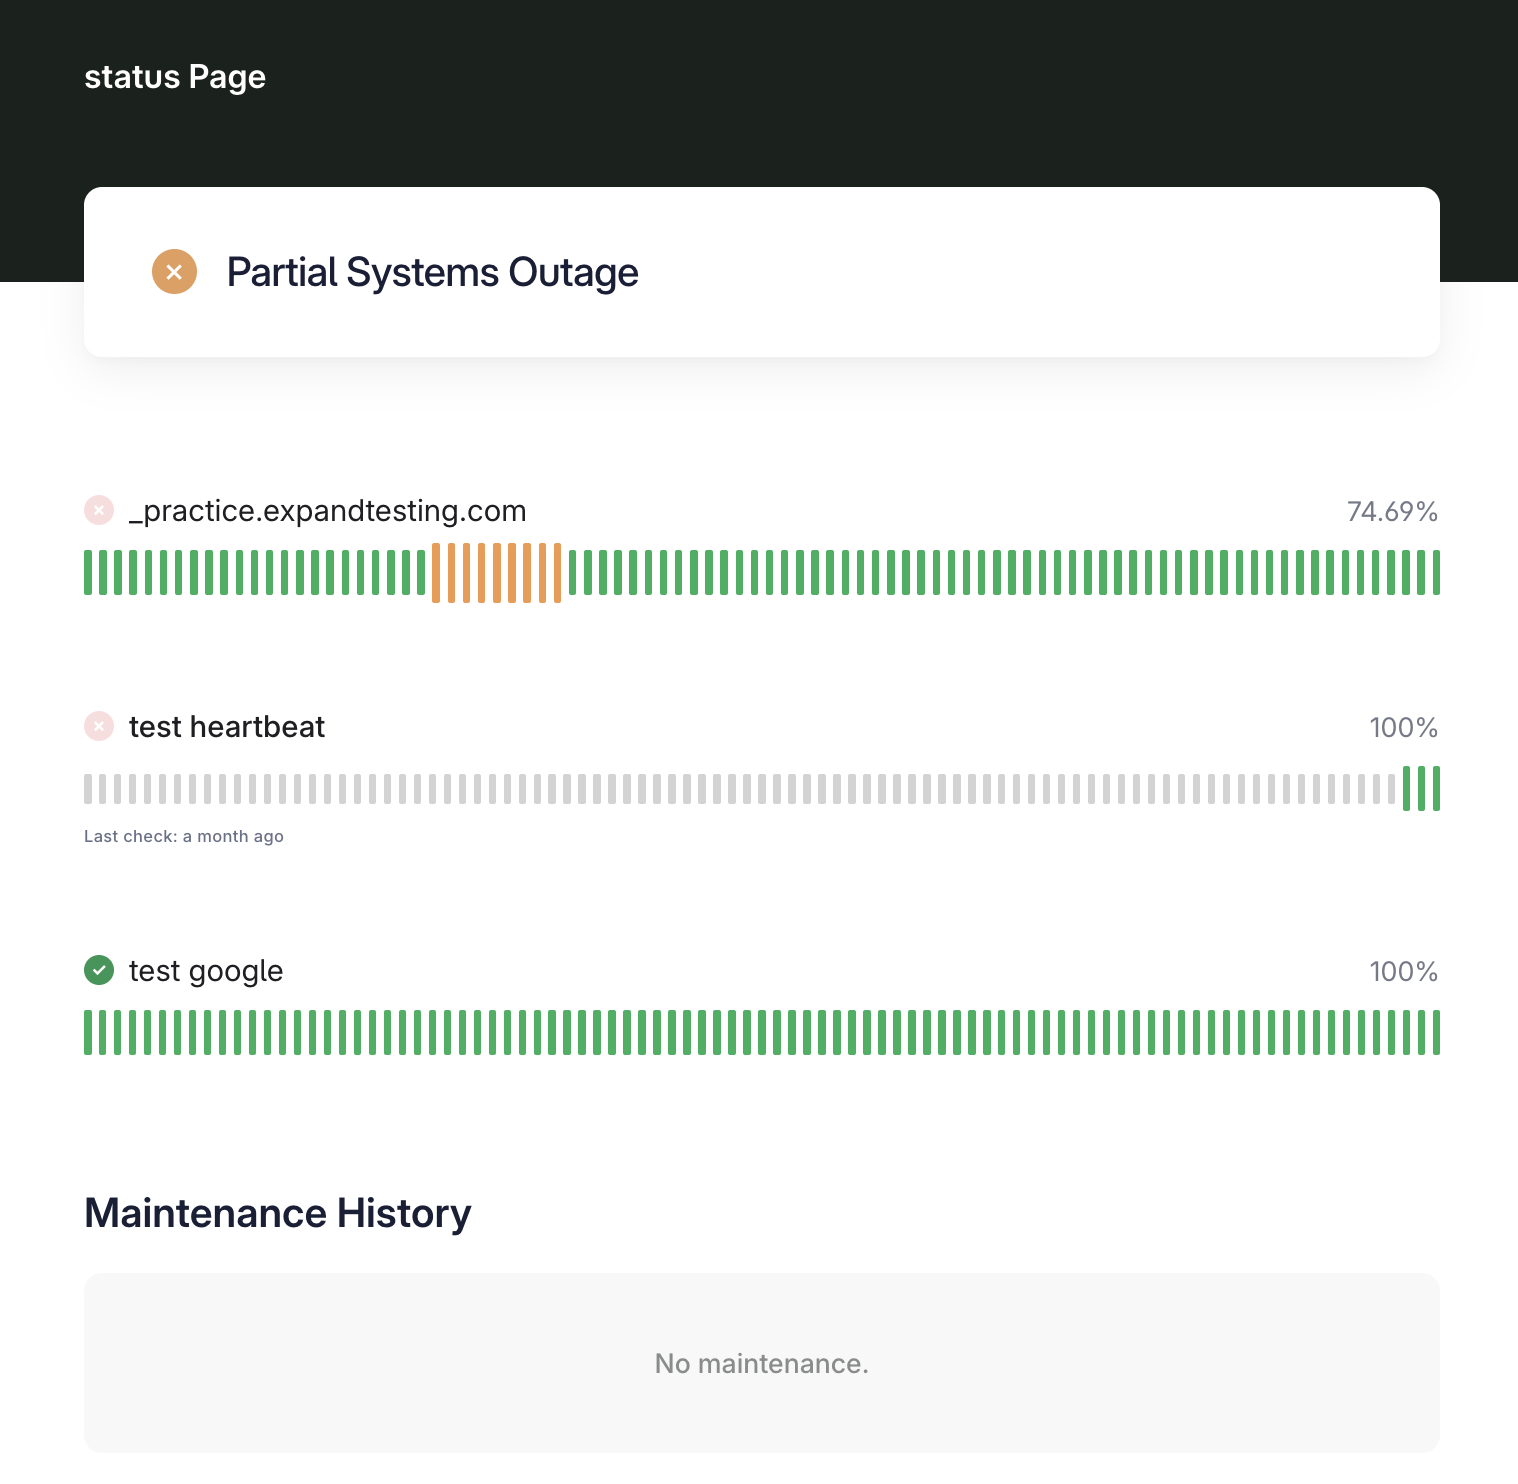The height and width of the screenshot is (1484, 1518).
Task: Click the red down icon beside _practice.expandtesting.com
Action: [99, 510]
